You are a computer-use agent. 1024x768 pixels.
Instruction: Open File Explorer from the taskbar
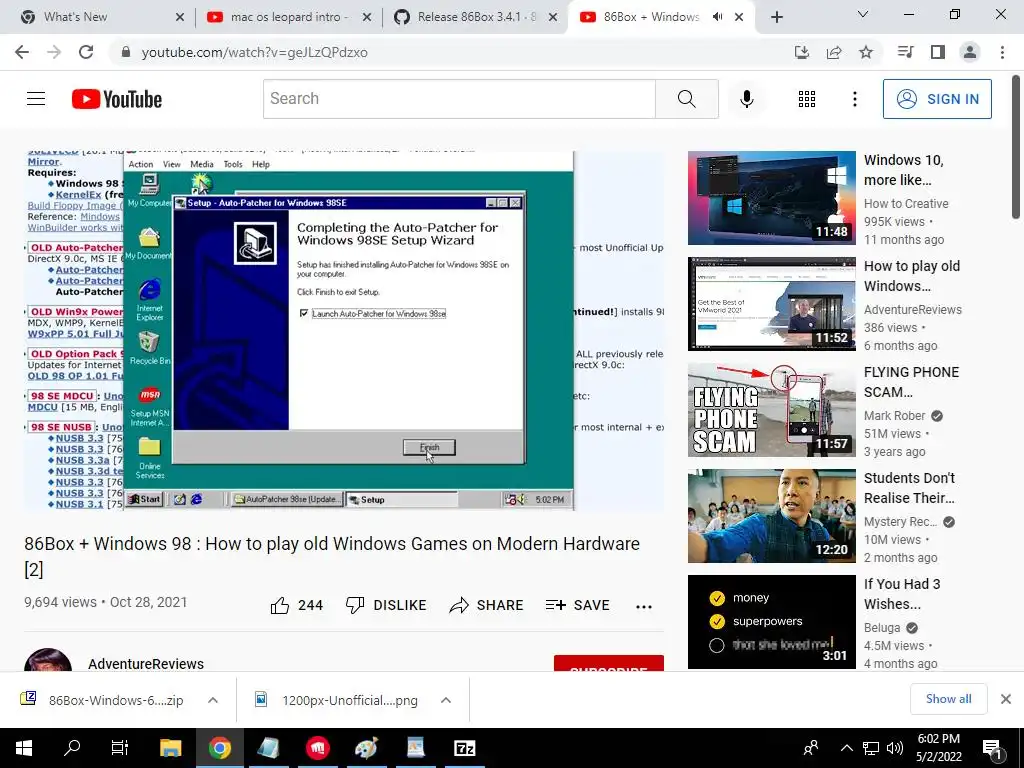pos(170,748)
